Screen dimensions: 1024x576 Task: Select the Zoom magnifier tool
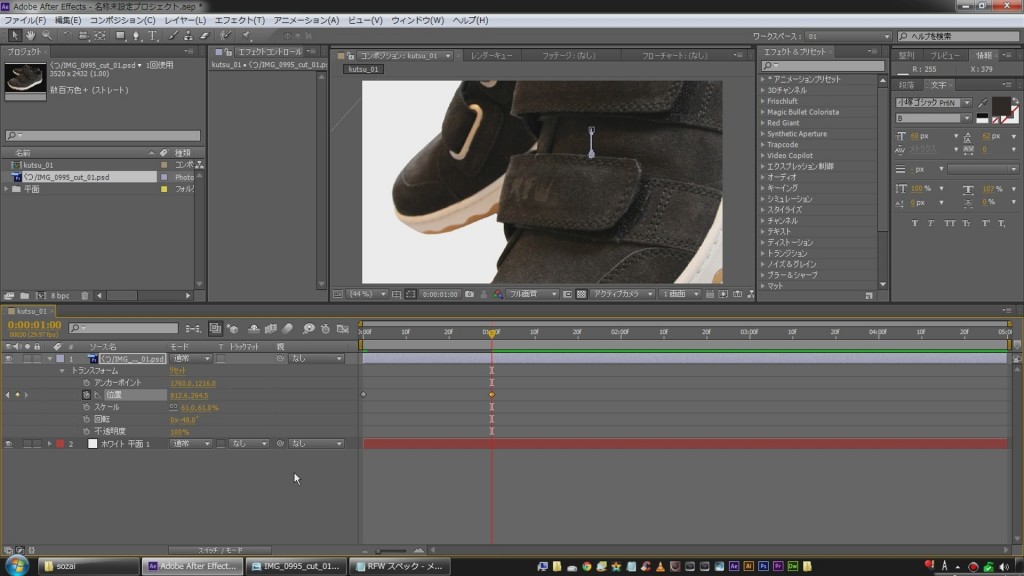pyautogui.click(x=47, y=36)
